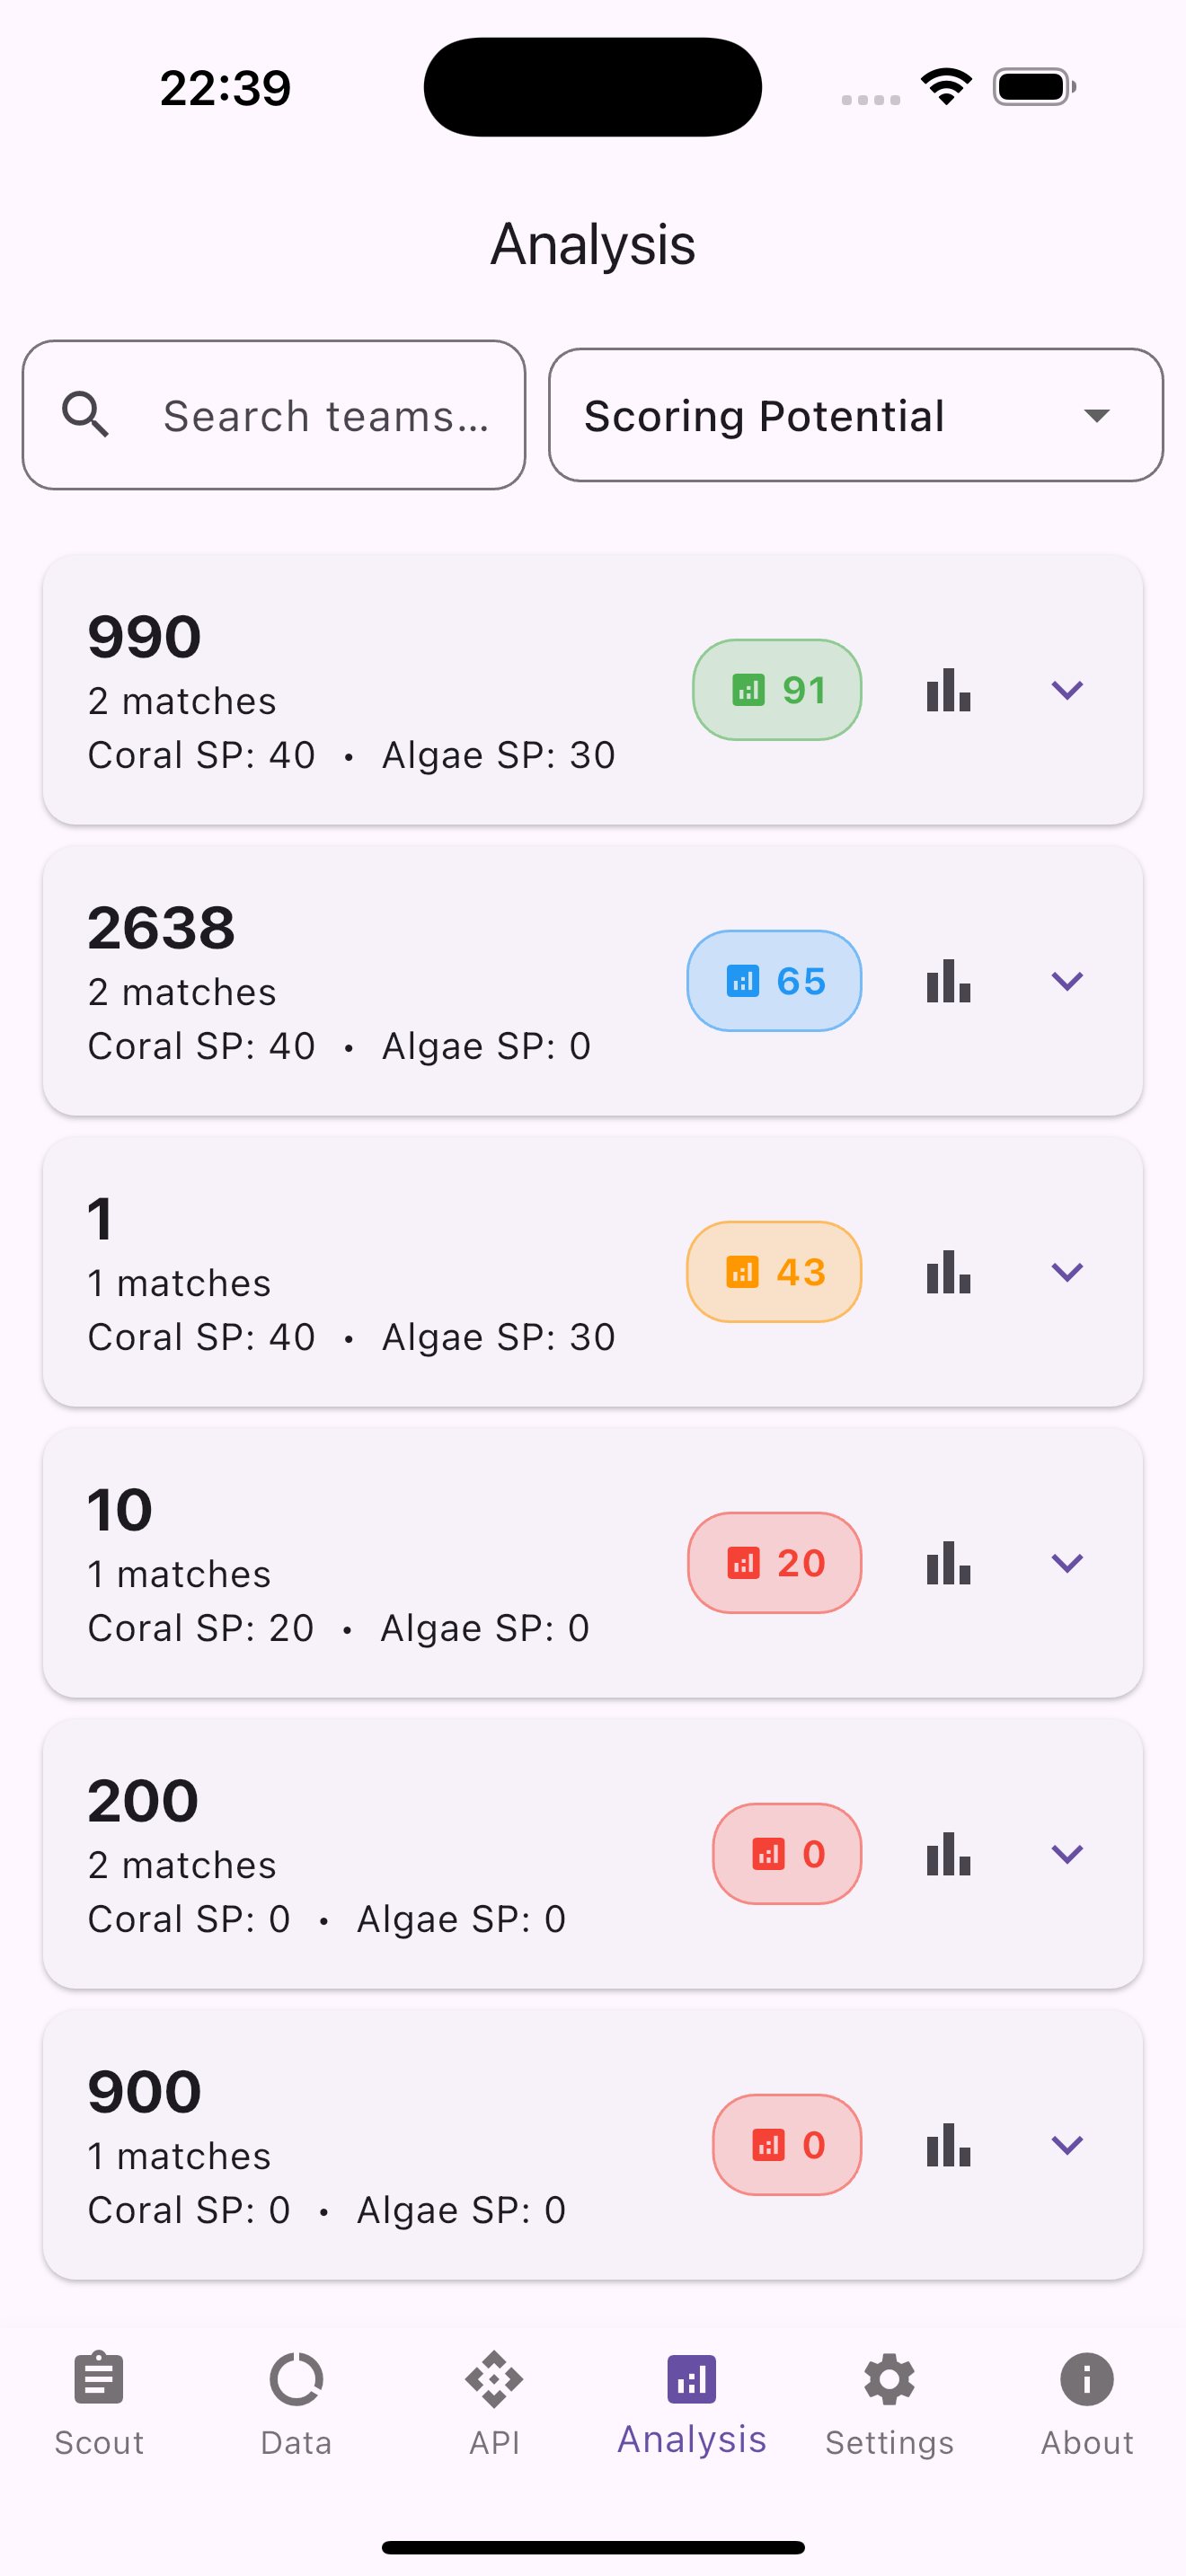Expand team 990 details chevron

[1067, 690]
